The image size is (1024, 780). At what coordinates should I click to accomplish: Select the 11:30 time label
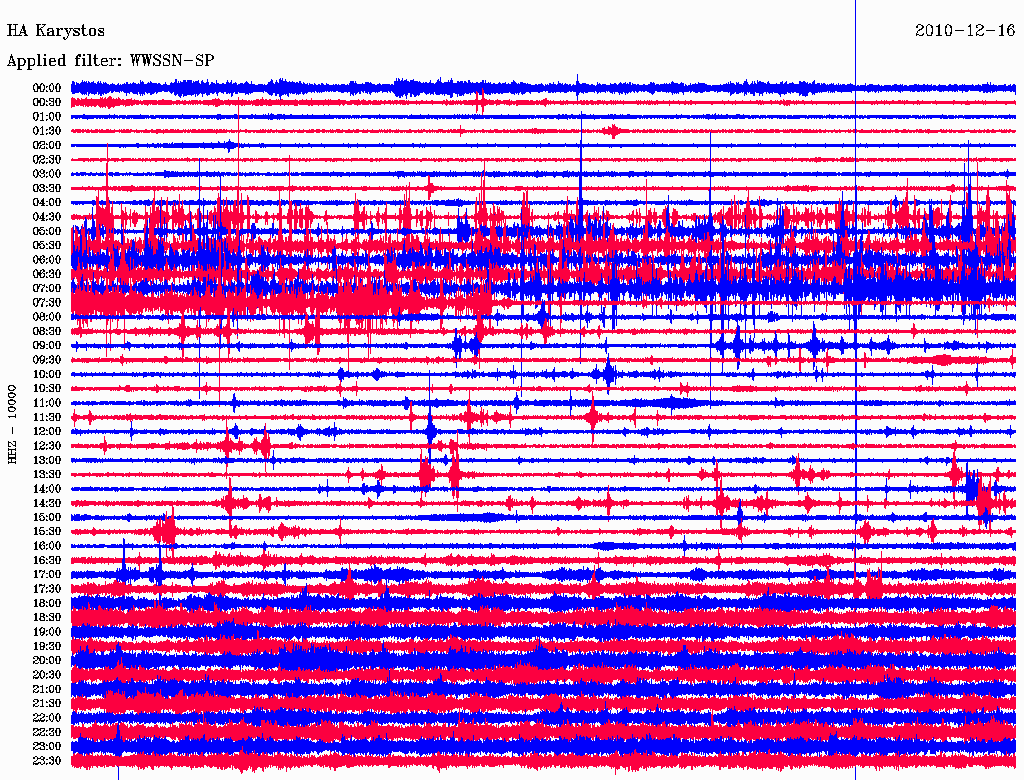coord(46,417)
